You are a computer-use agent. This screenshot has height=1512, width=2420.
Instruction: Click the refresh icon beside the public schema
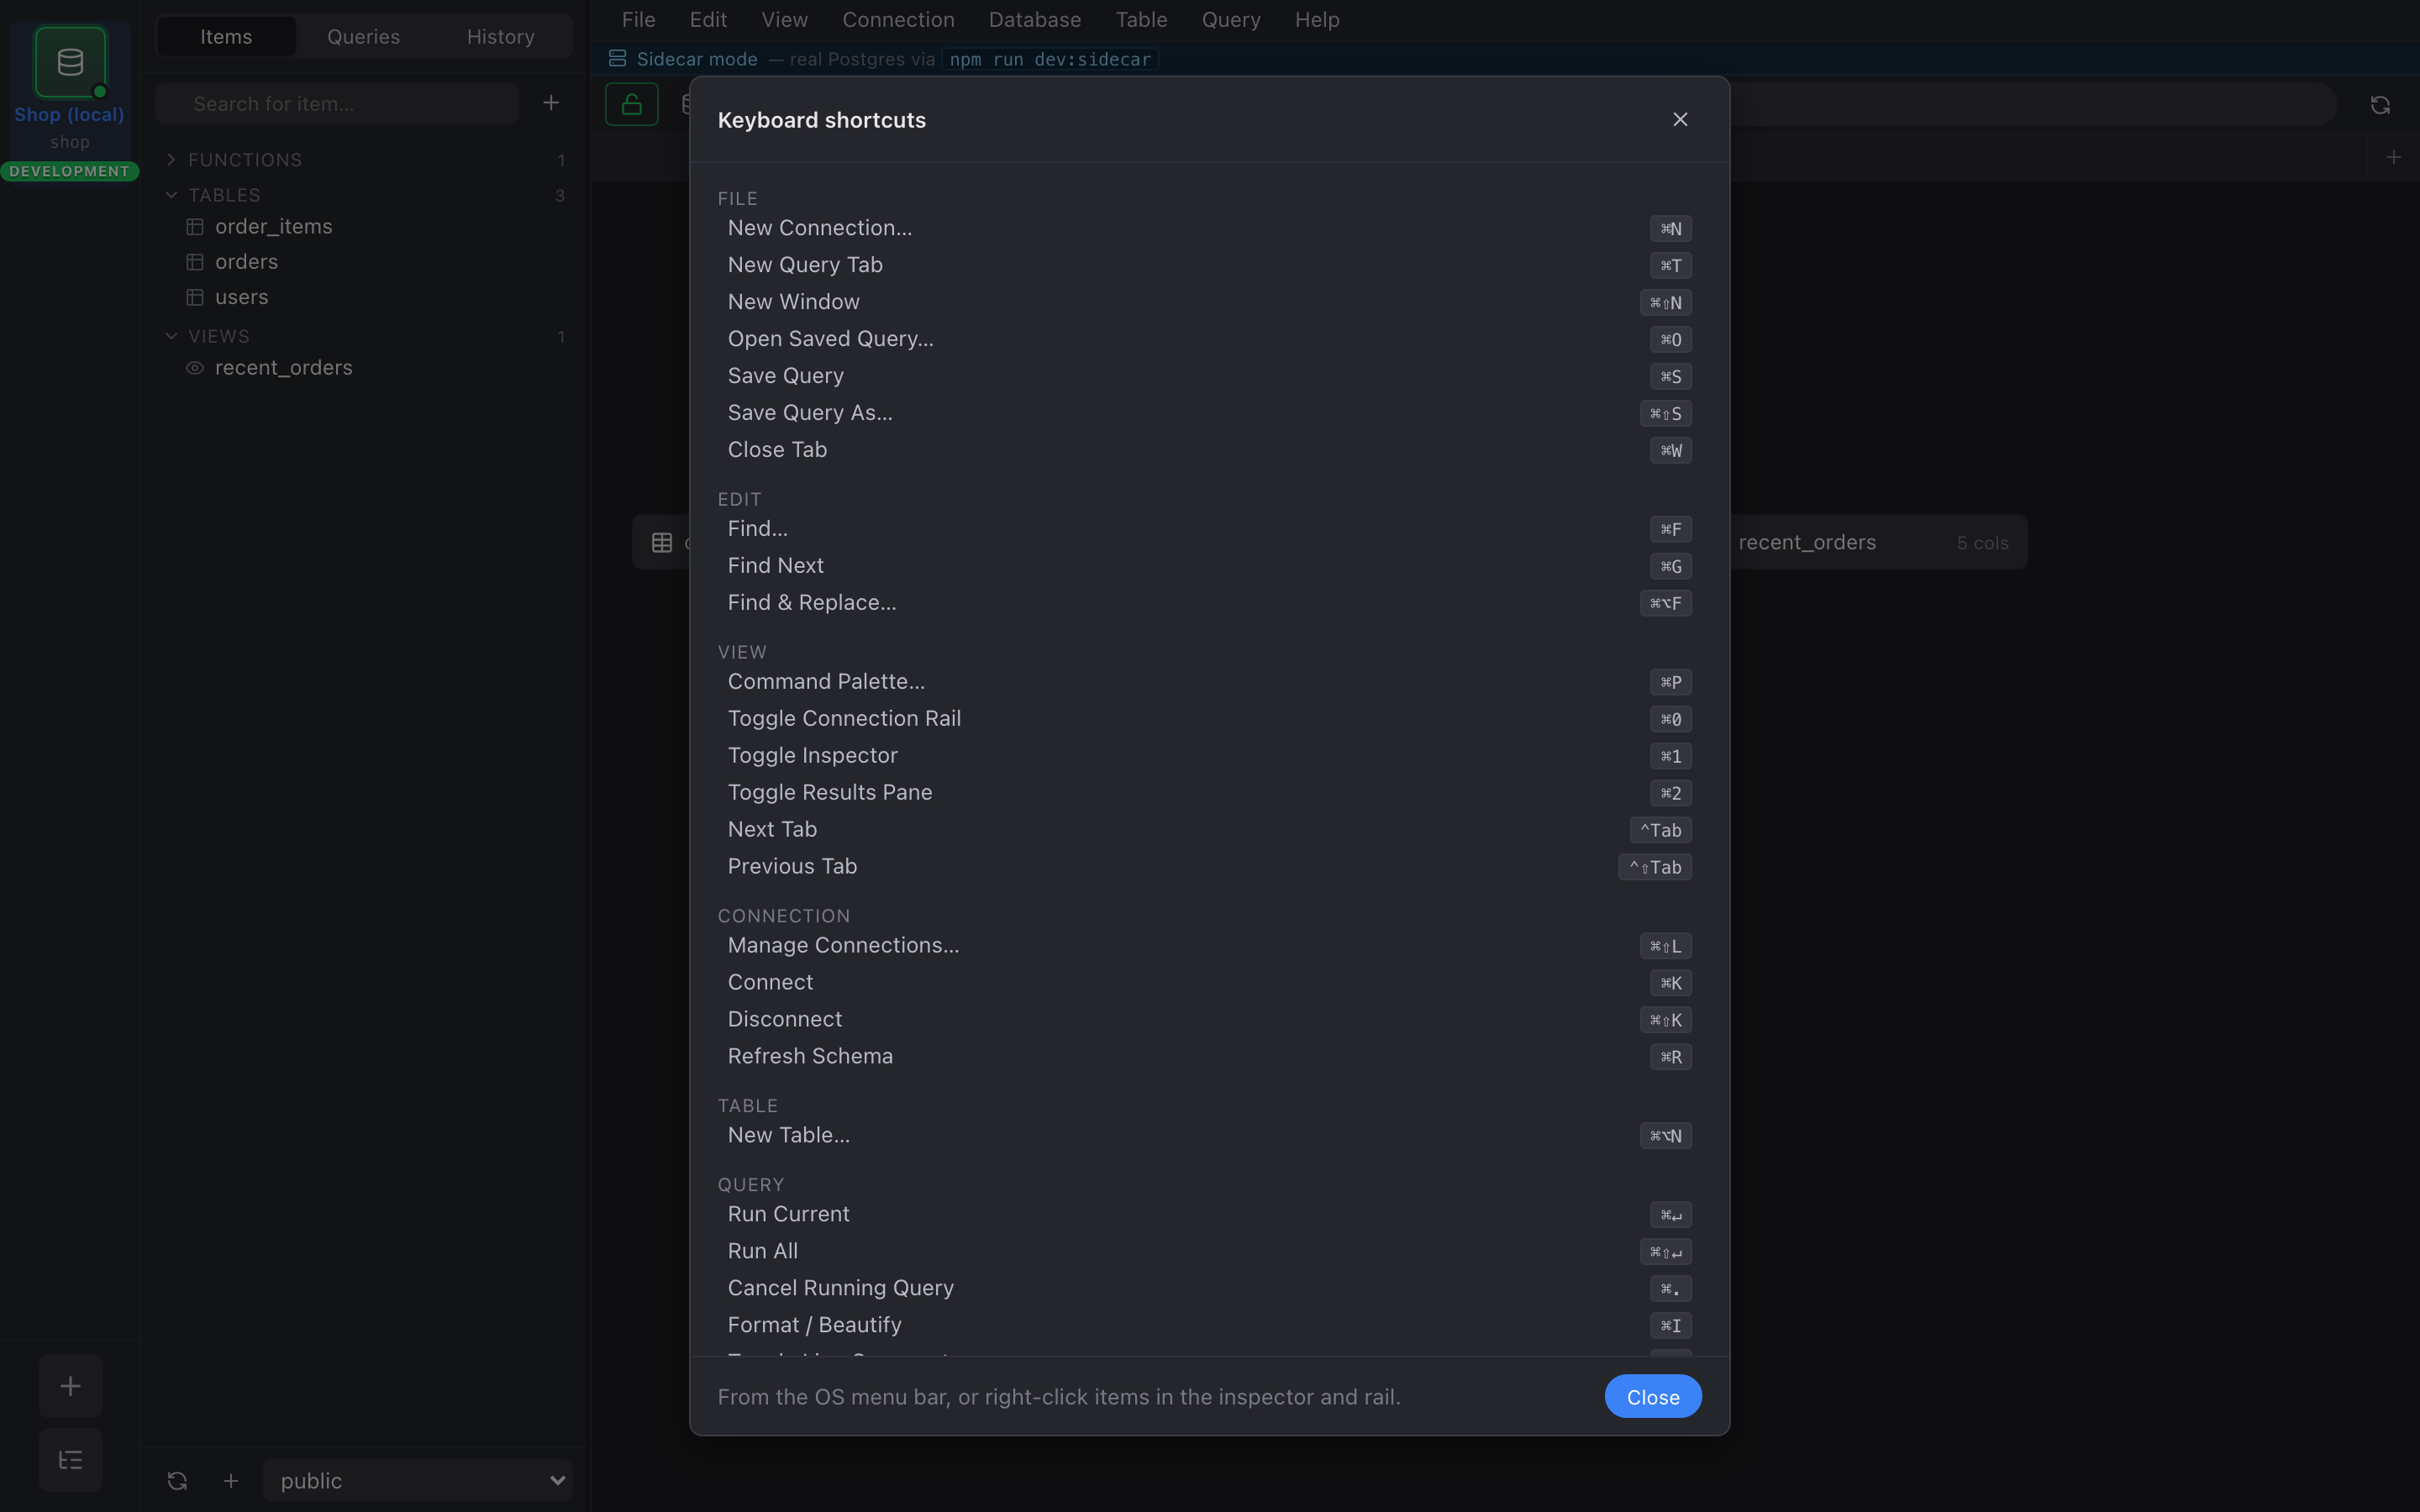pos(177,1480)
